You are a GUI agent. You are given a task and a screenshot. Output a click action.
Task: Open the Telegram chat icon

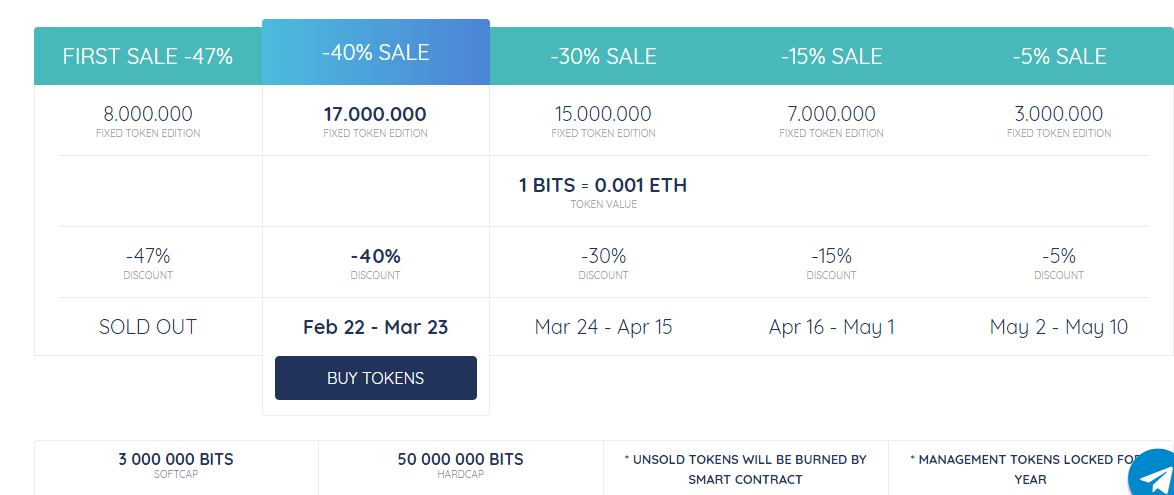click(x=1154, y=477)
